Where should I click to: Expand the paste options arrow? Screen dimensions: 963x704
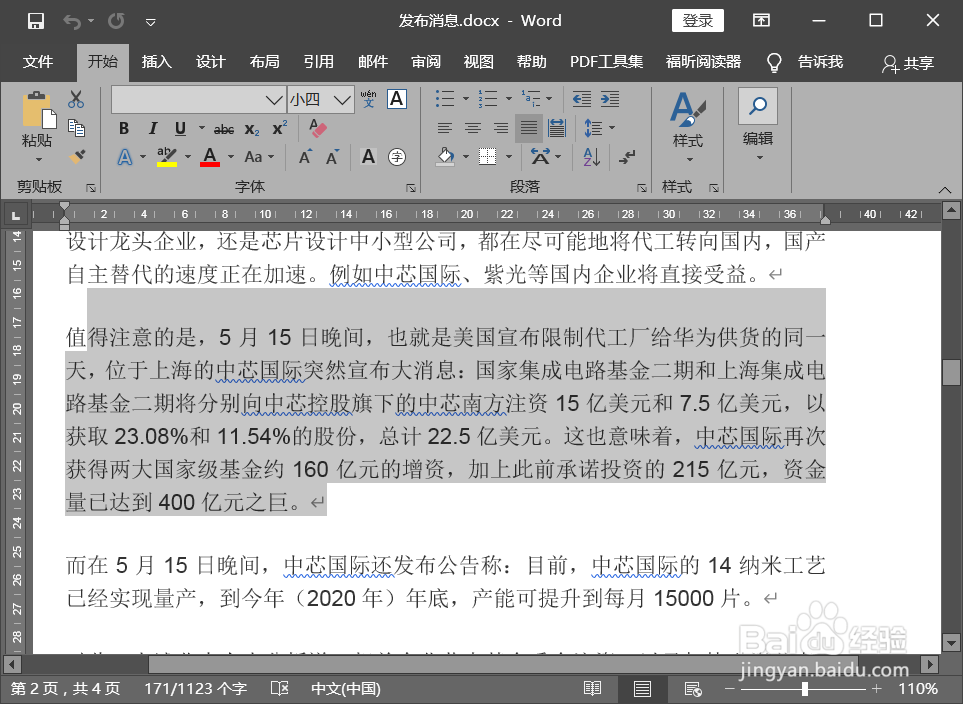(x=38, y=160)
